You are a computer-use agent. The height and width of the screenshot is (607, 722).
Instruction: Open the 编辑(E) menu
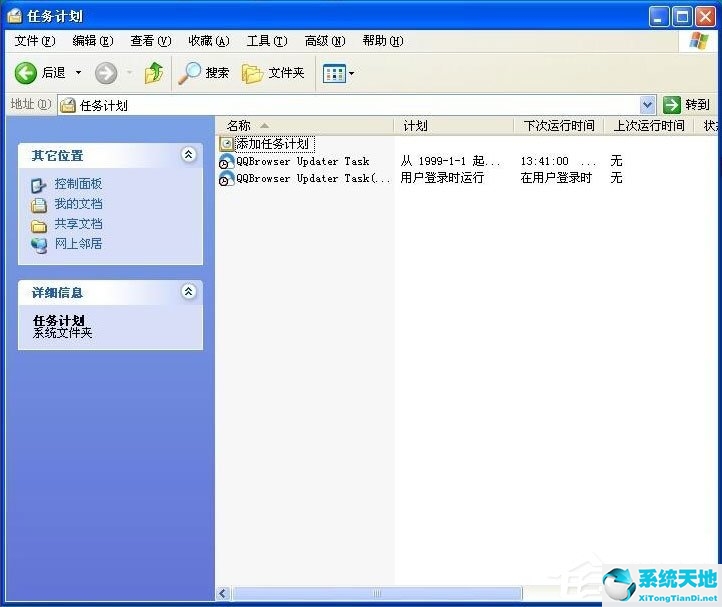pos(93,41)
